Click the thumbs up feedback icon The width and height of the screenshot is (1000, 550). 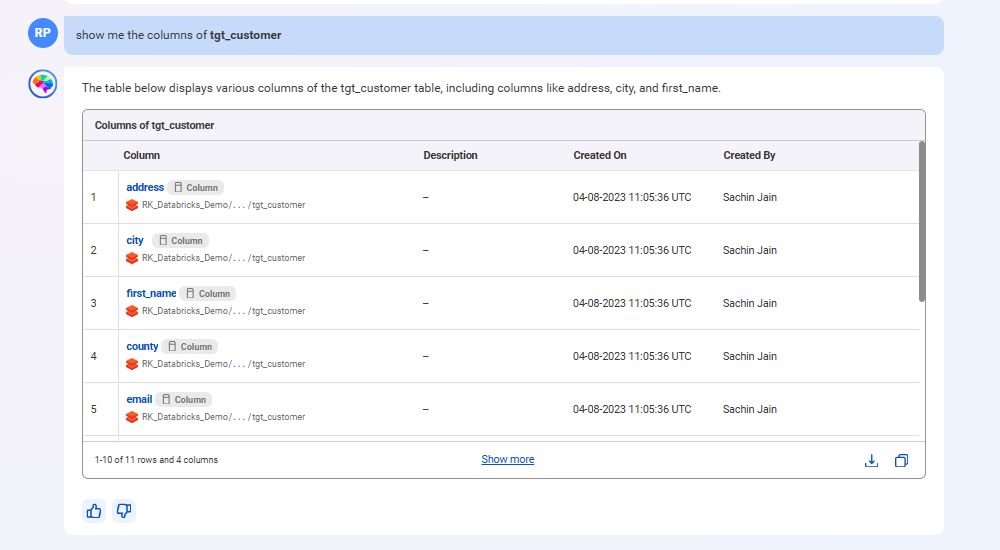pyautogui.click(x=94, y=511)
